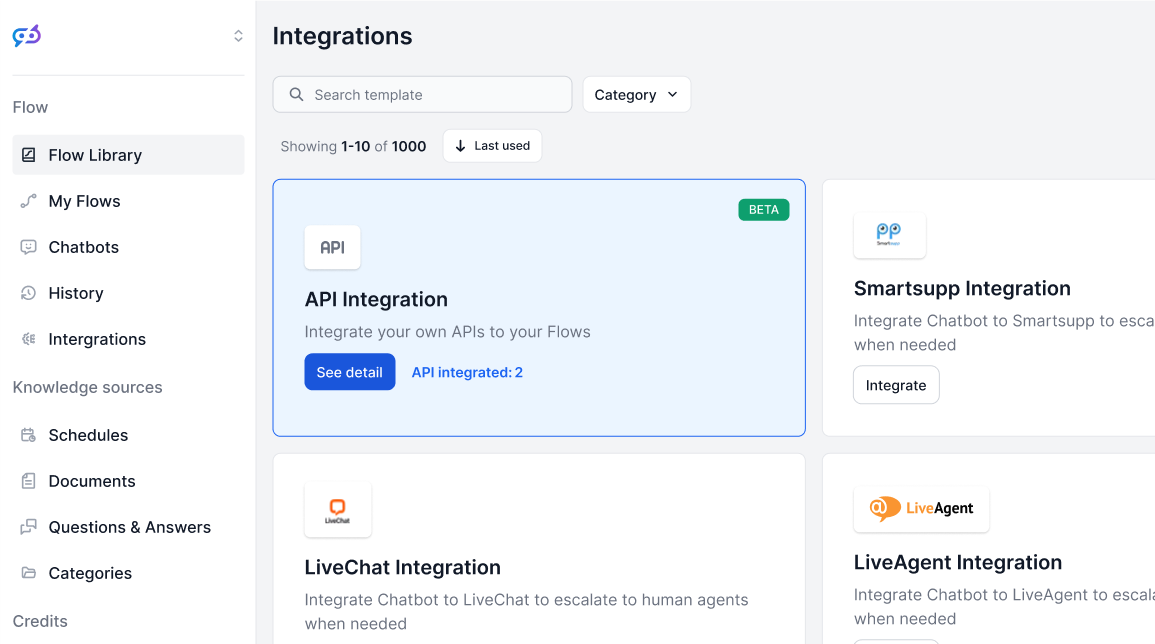Viewport: 1155px width, 644px height.
Task: Click Integrate on Smartsupp Integration
Action: (895, 384)
